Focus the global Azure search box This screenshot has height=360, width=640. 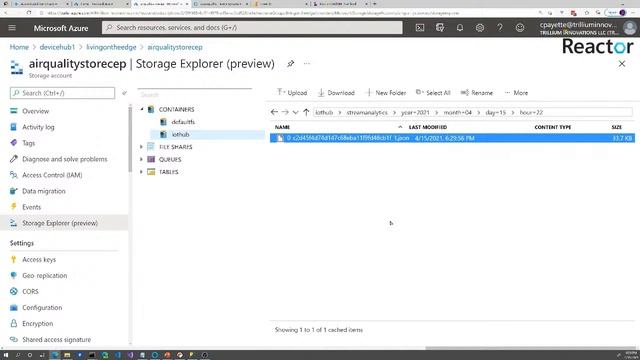click(252, 28)
